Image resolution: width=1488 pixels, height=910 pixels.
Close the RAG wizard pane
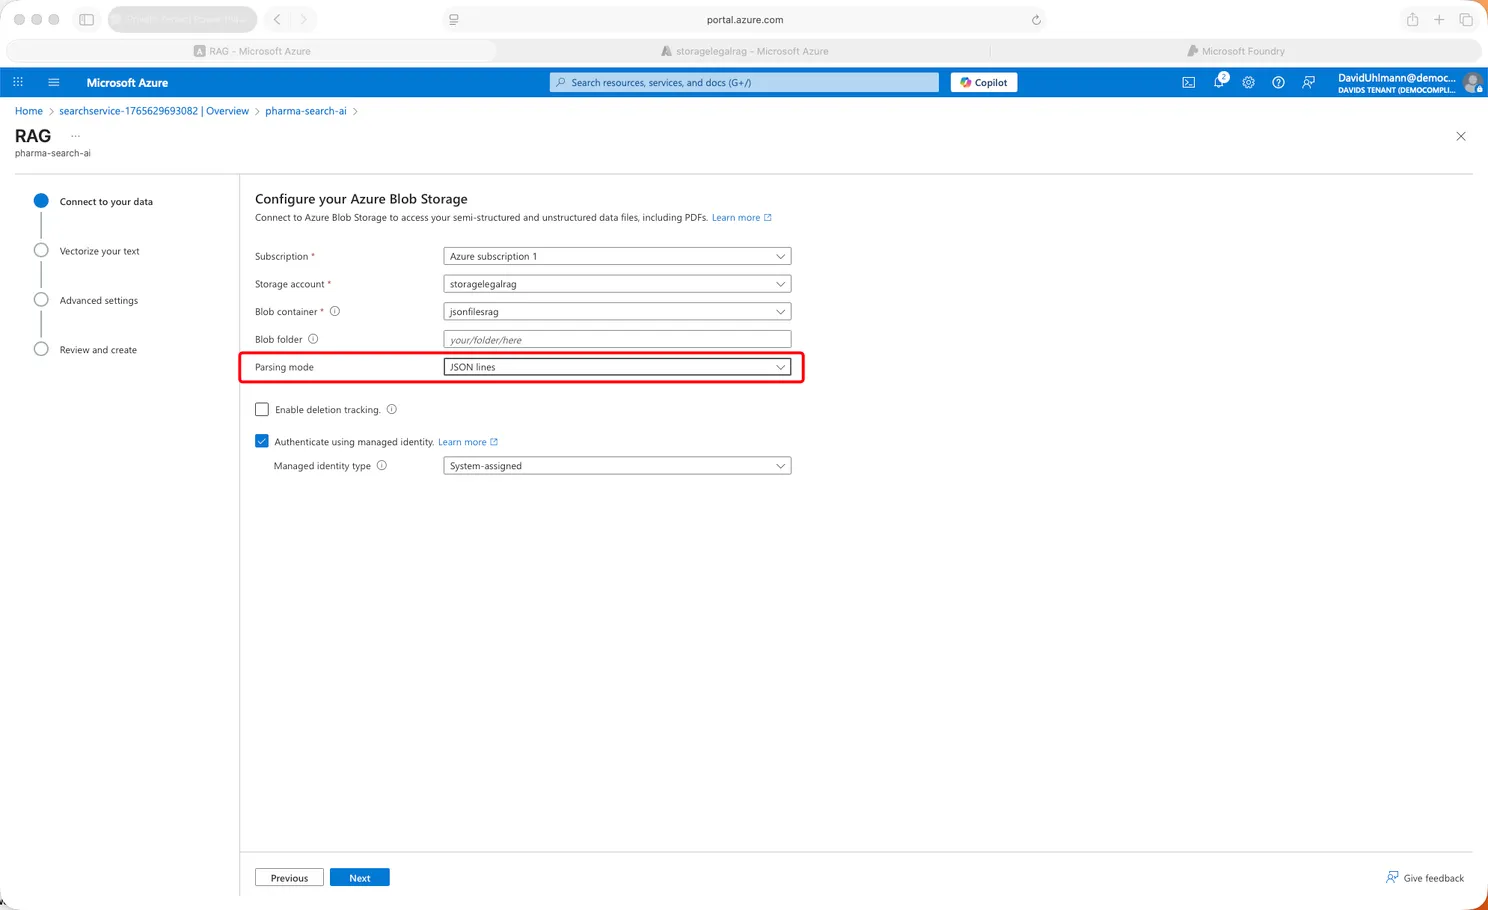tap(1461, 136)
